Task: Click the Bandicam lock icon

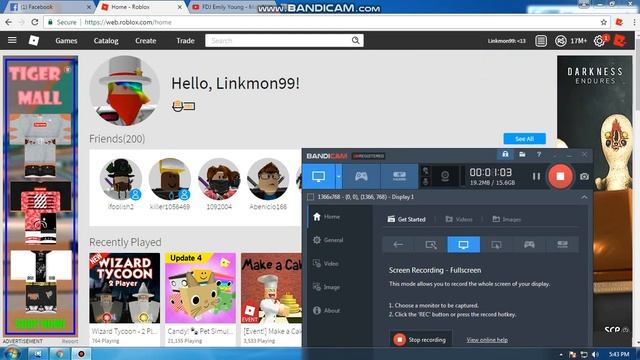Action: [505, 154]
